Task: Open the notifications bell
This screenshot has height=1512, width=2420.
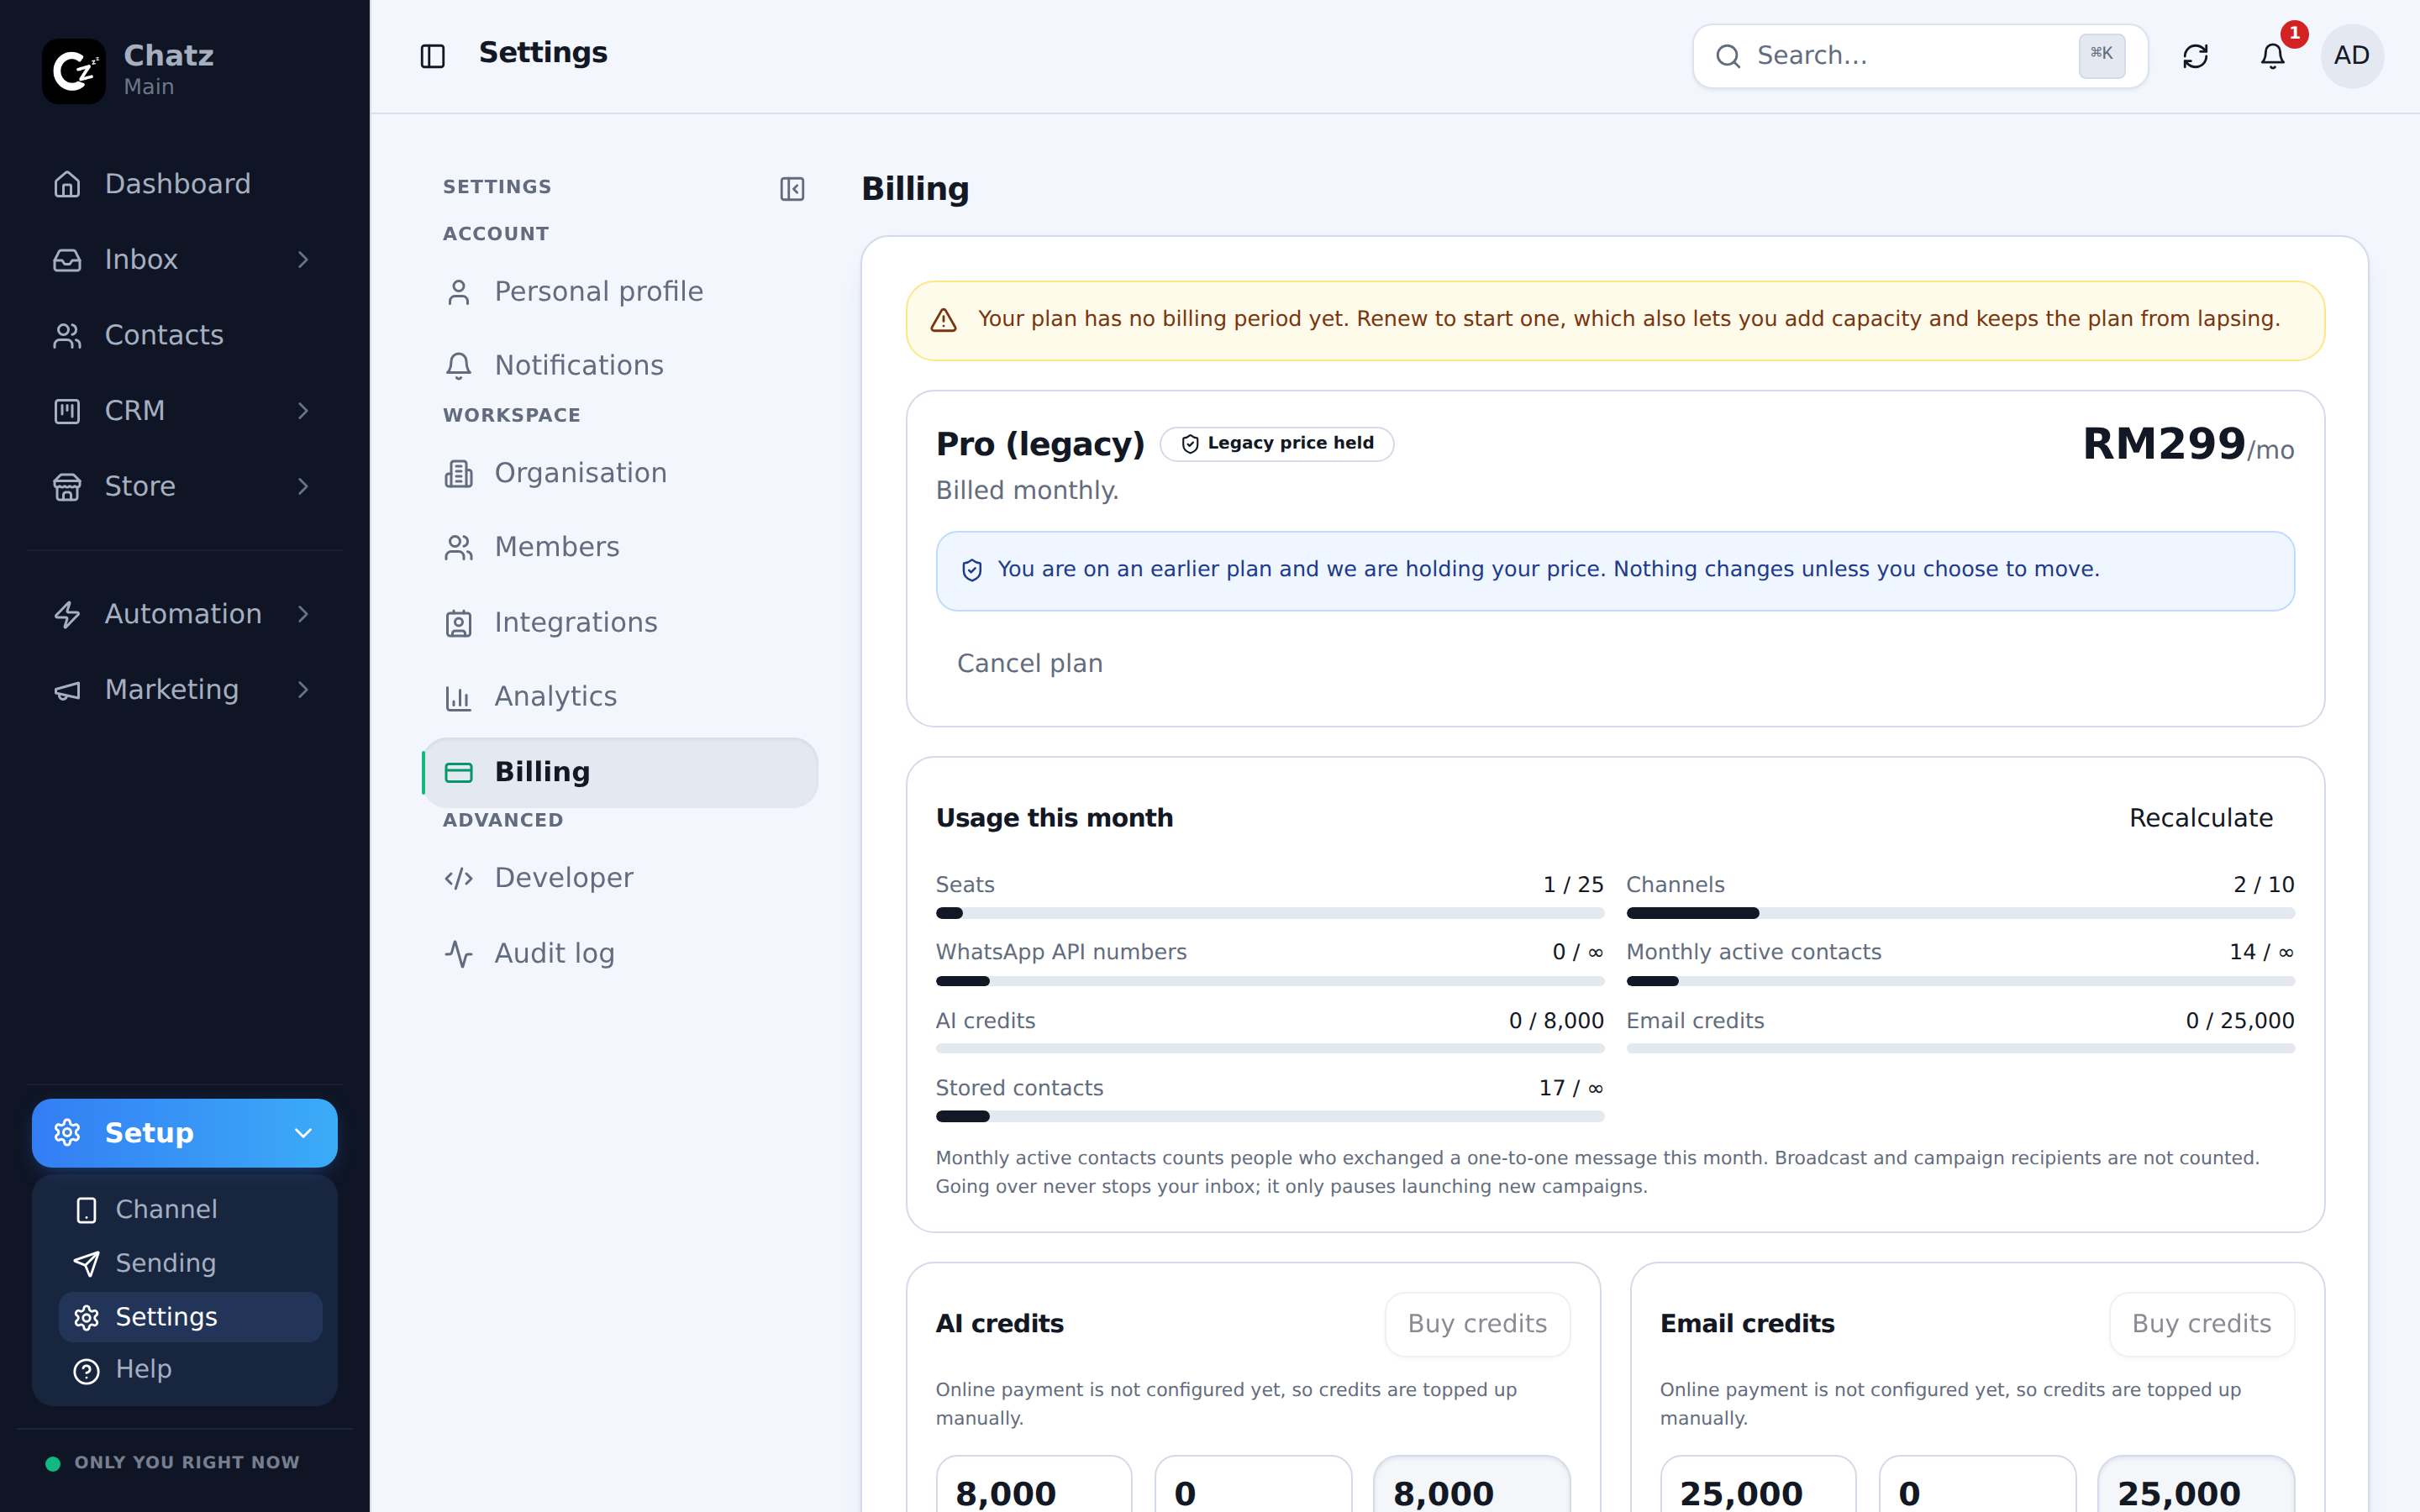Action: [x=2272, y=56]
